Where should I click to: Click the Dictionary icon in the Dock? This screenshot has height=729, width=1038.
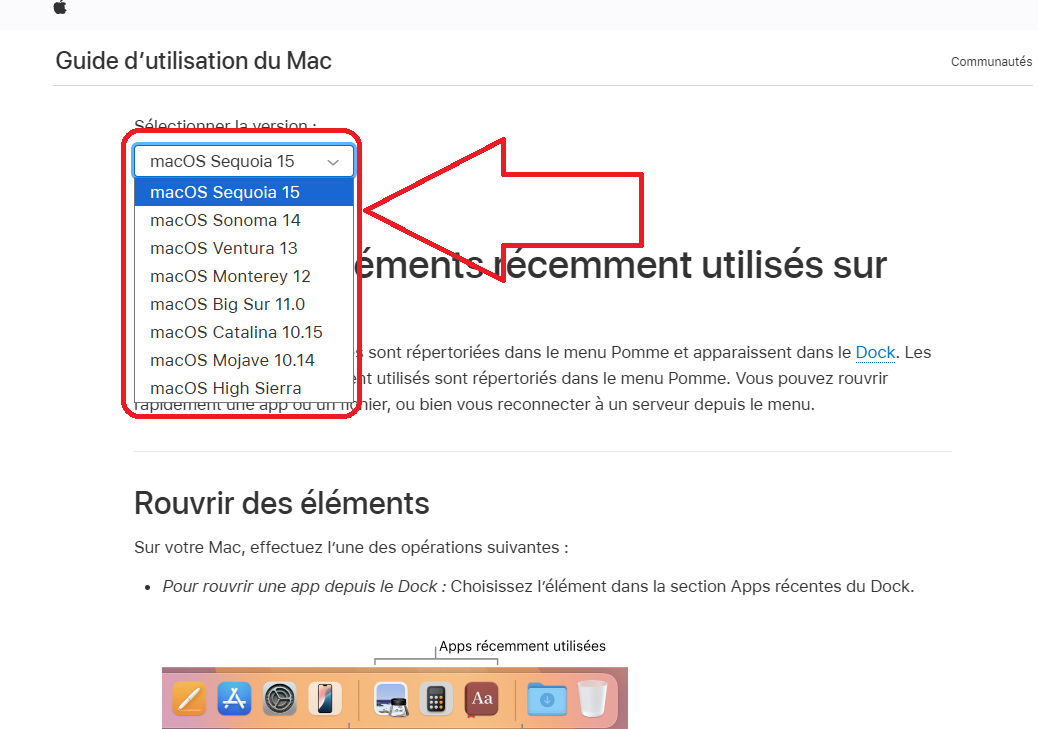(481, 699)
